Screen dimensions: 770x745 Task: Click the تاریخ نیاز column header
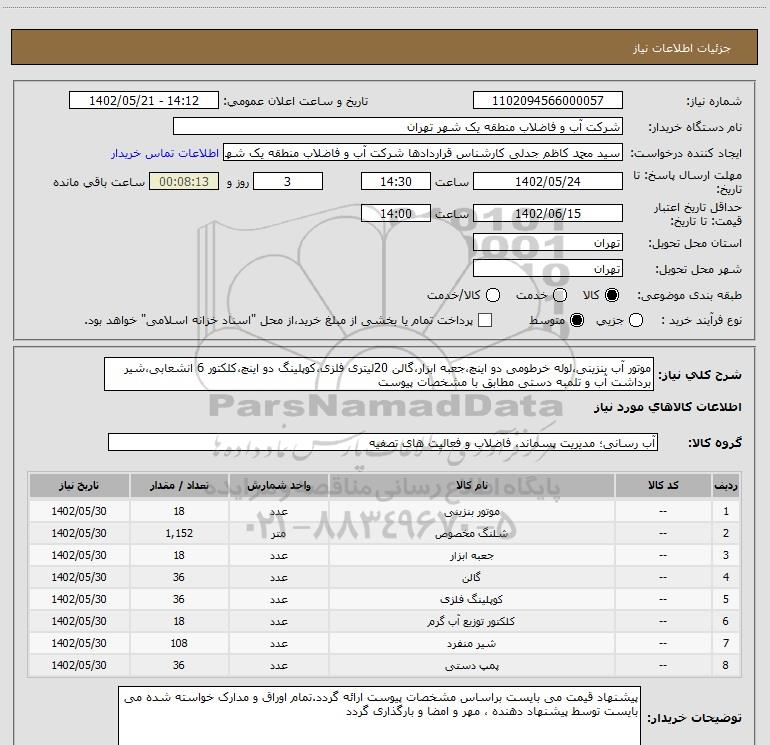coord(79,485)
